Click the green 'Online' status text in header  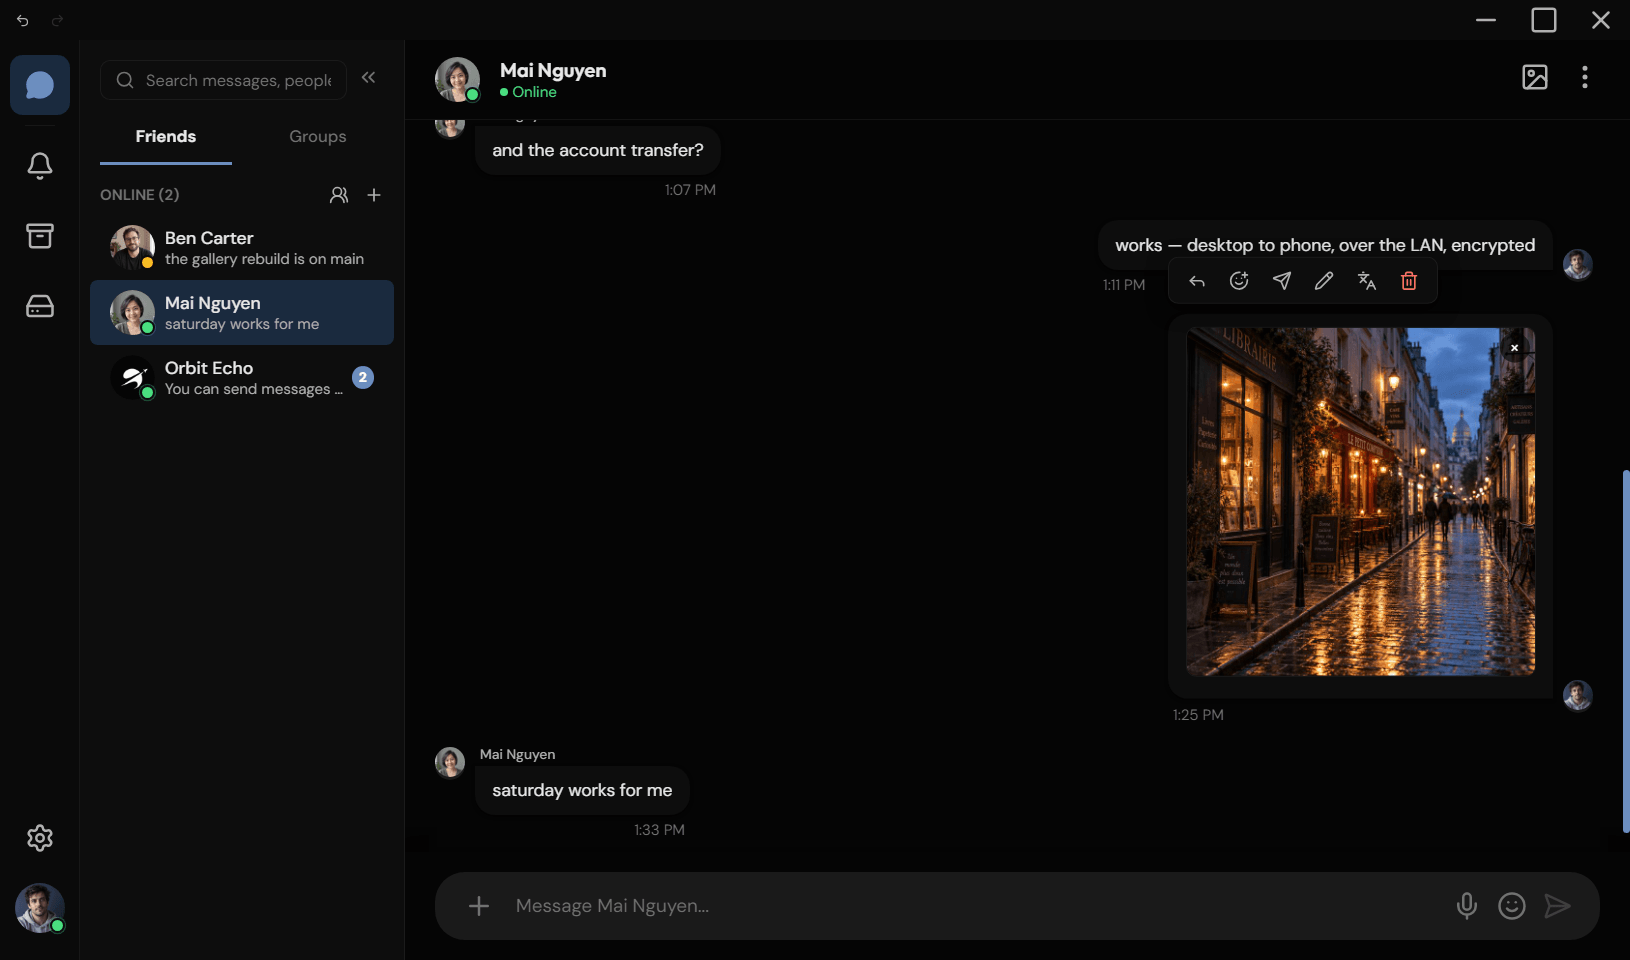pos(535,92)
